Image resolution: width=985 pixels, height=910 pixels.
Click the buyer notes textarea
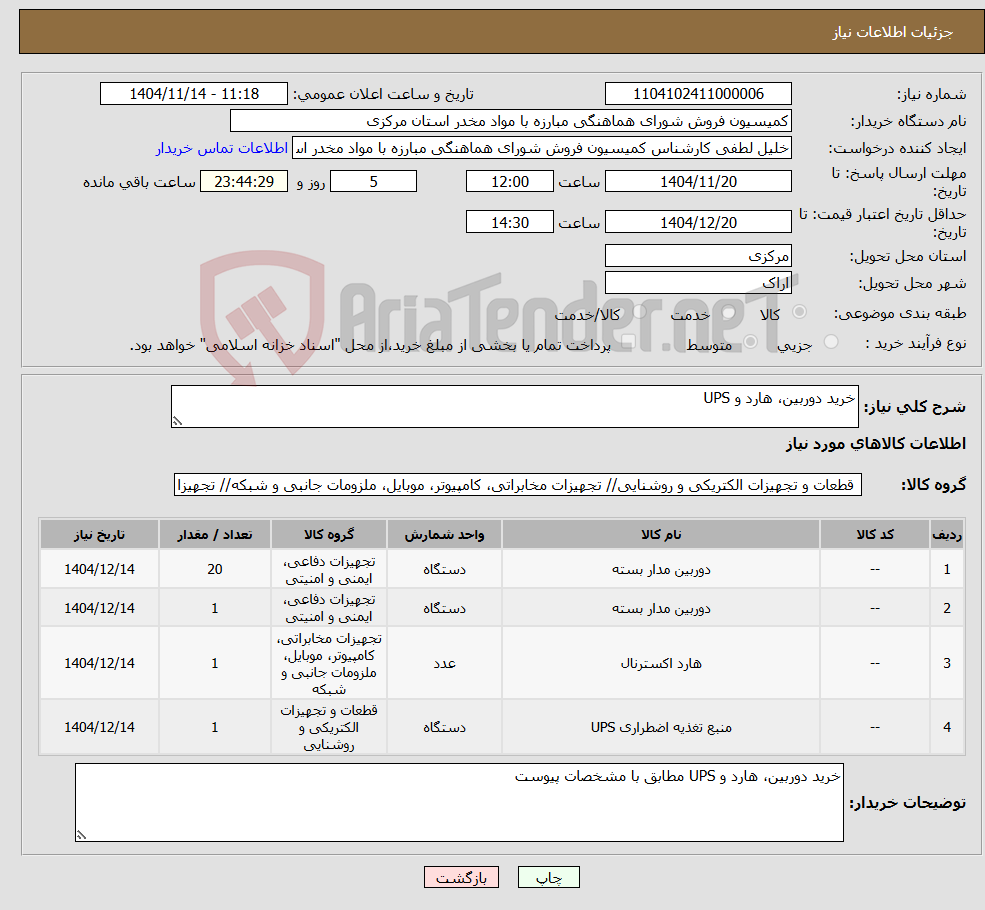tap(459, 803)
